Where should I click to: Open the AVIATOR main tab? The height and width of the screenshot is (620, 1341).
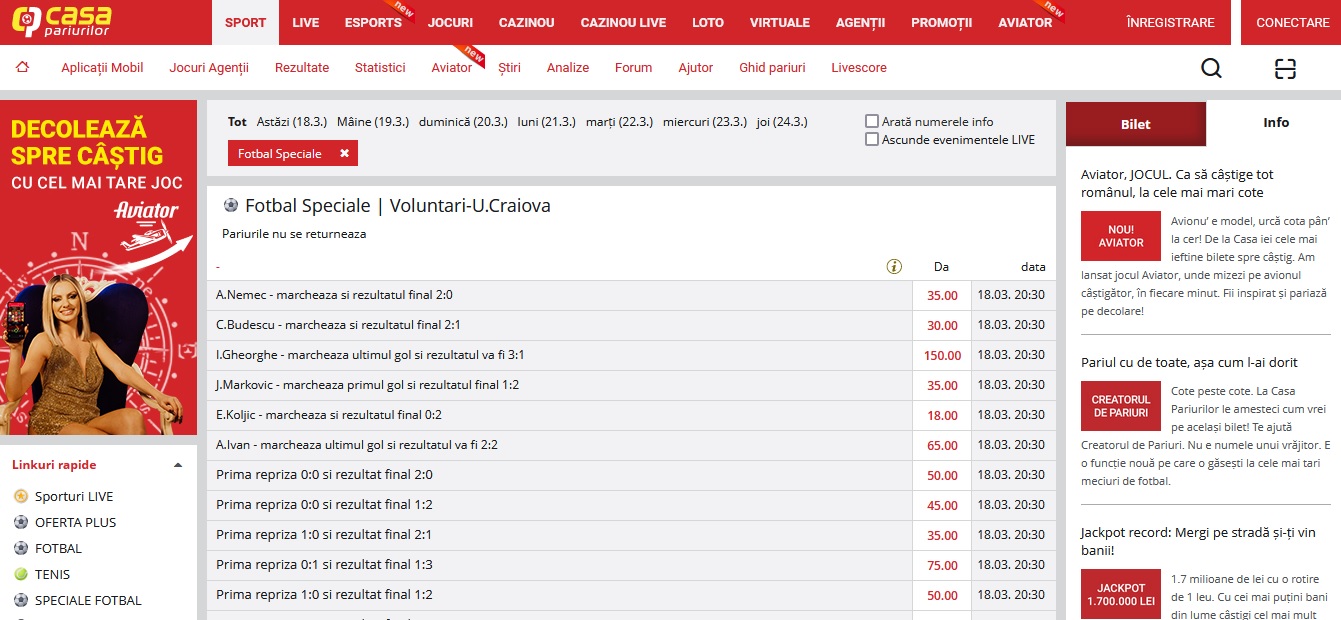click(x=1025, y=22)
